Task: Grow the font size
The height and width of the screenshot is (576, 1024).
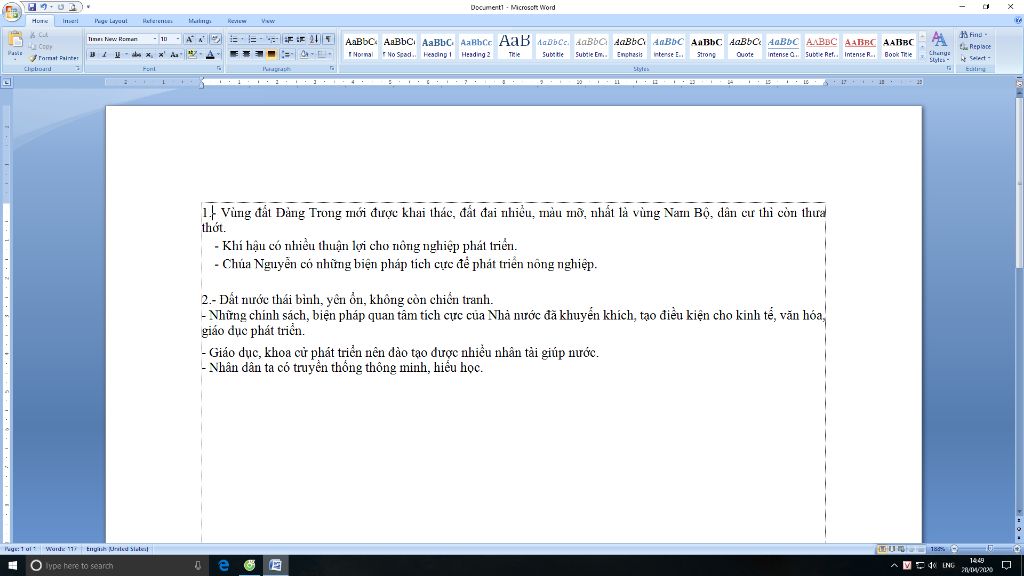Action: tap(189, 39)
